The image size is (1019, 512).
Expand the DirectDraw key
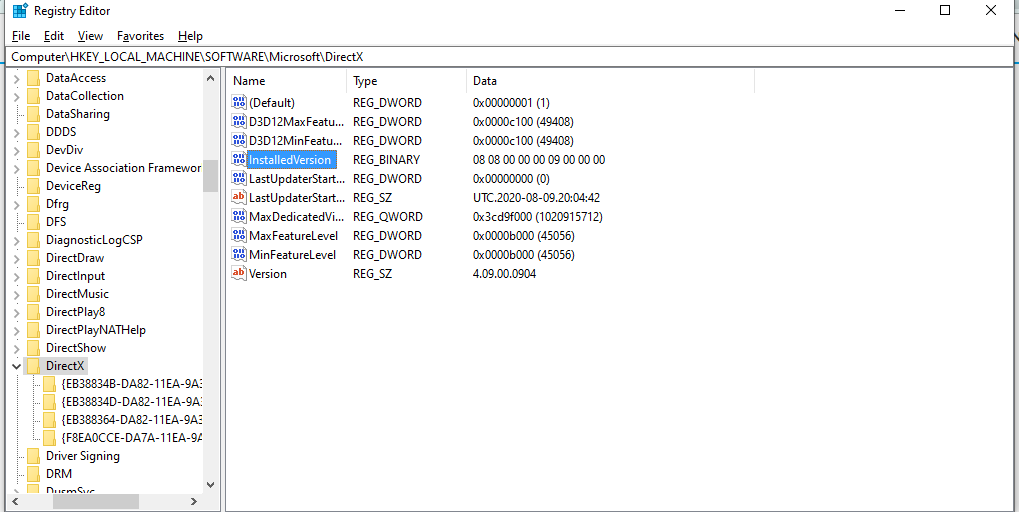[x=17, y=258]
